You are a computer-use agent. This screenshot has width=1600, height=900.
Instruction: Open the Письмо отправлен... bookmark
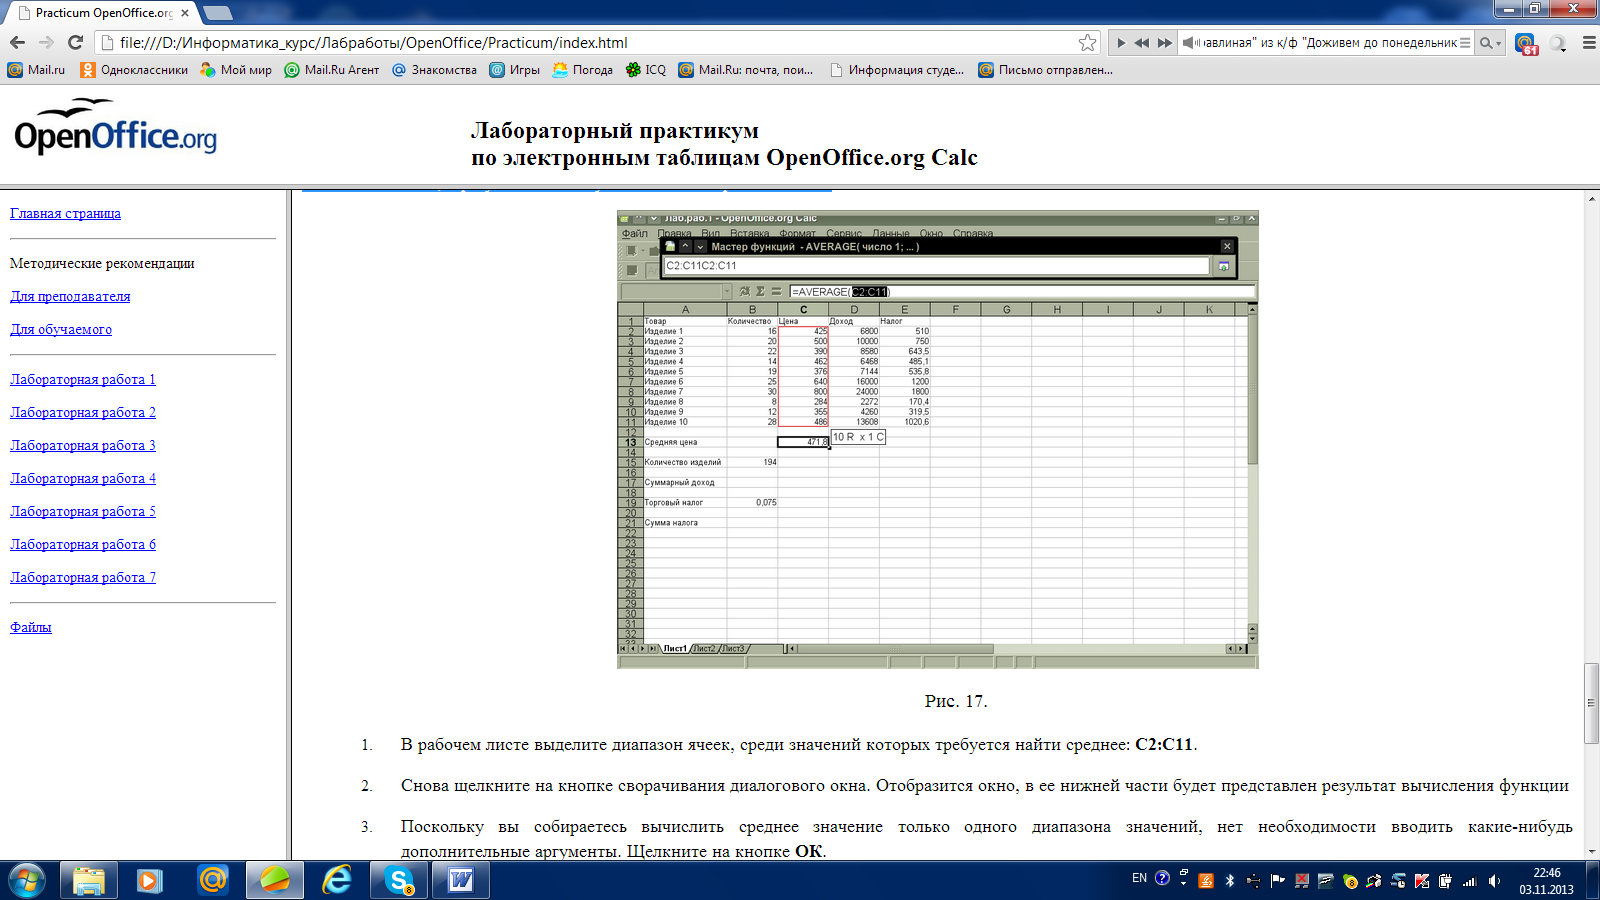[1045, 70]
